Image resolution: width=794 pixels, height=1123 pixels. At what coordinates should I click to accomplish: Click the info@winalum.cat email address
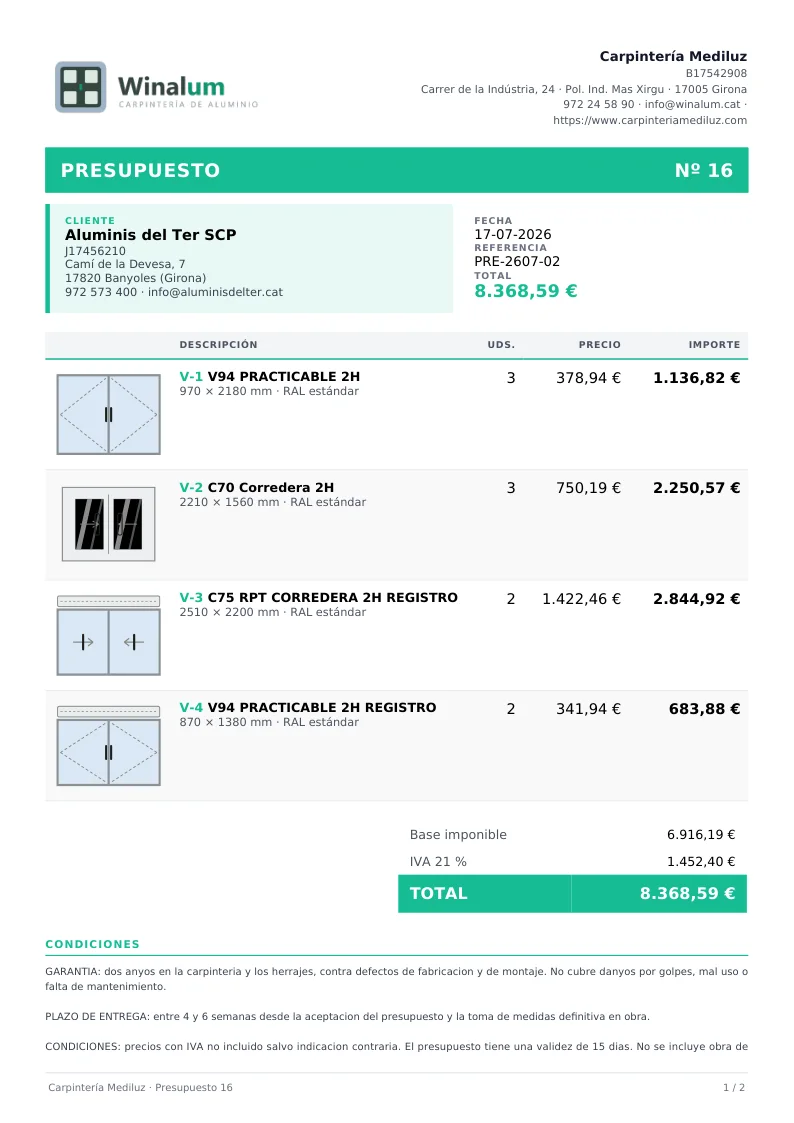pyautogui.click(x=692, y=104)
